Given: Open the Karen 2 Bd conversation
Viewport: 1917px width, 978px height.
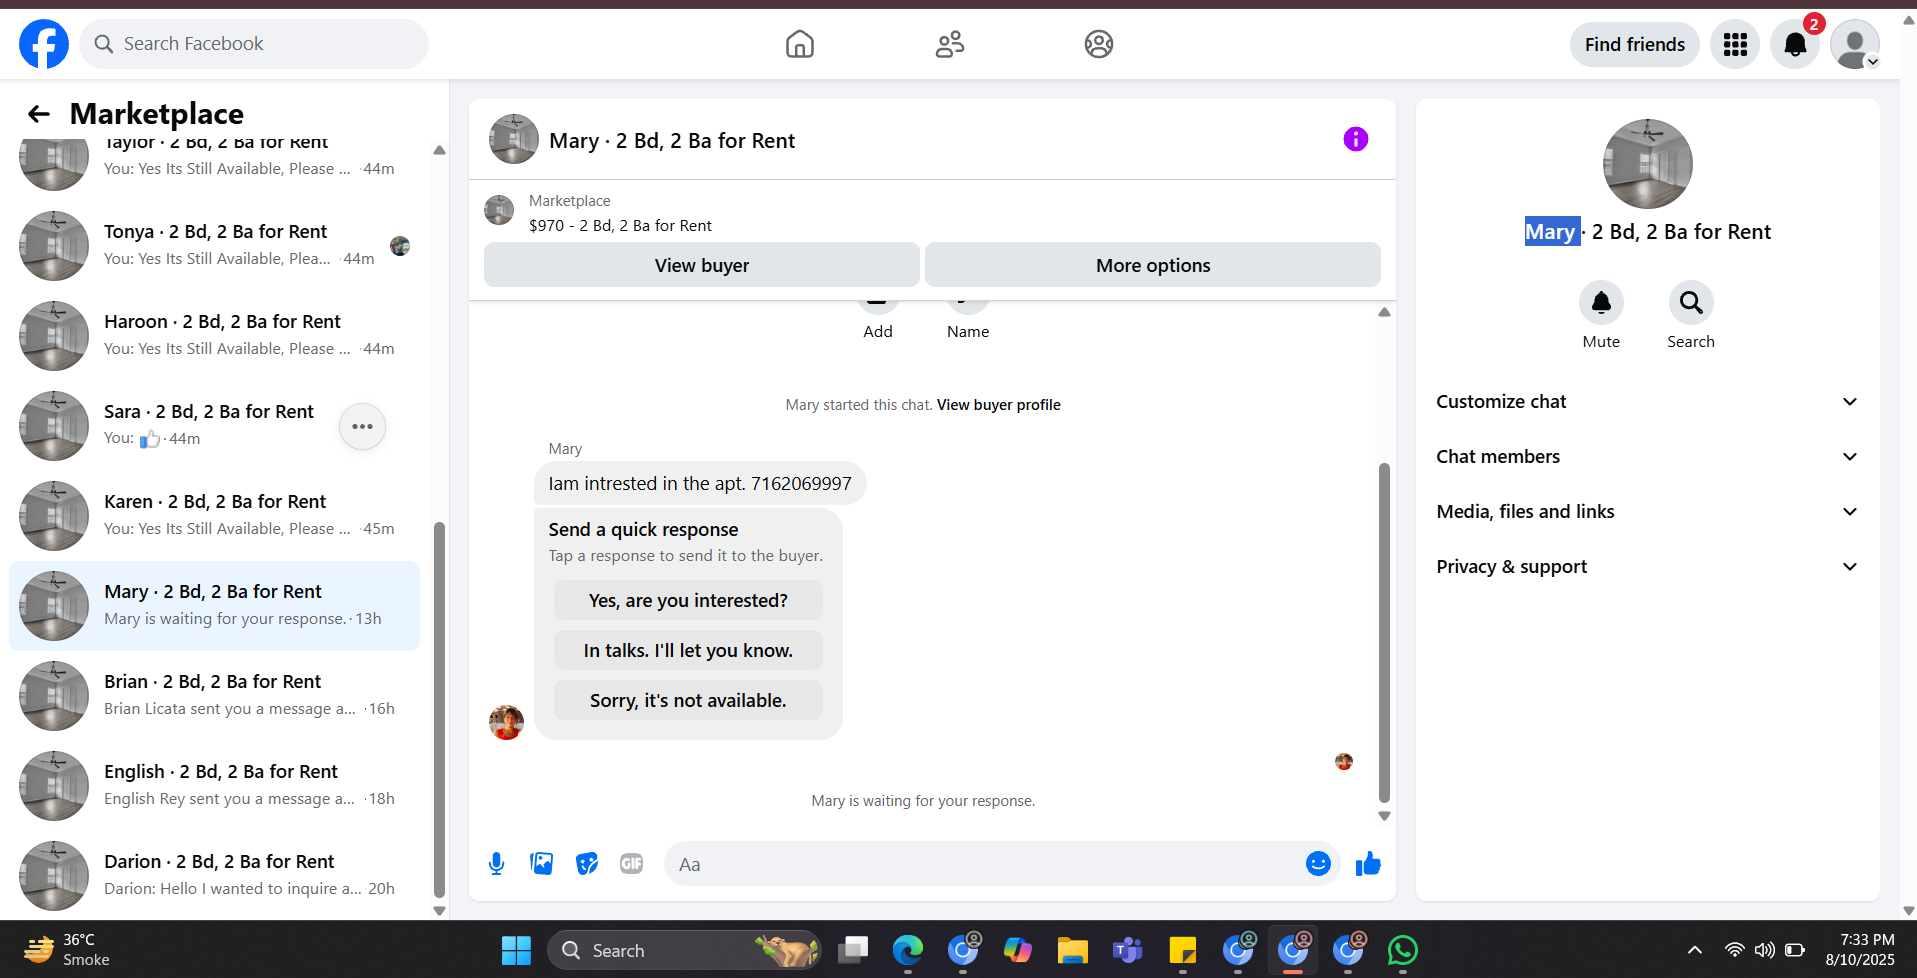Looking at the screenshot, I should click(215, 516).
